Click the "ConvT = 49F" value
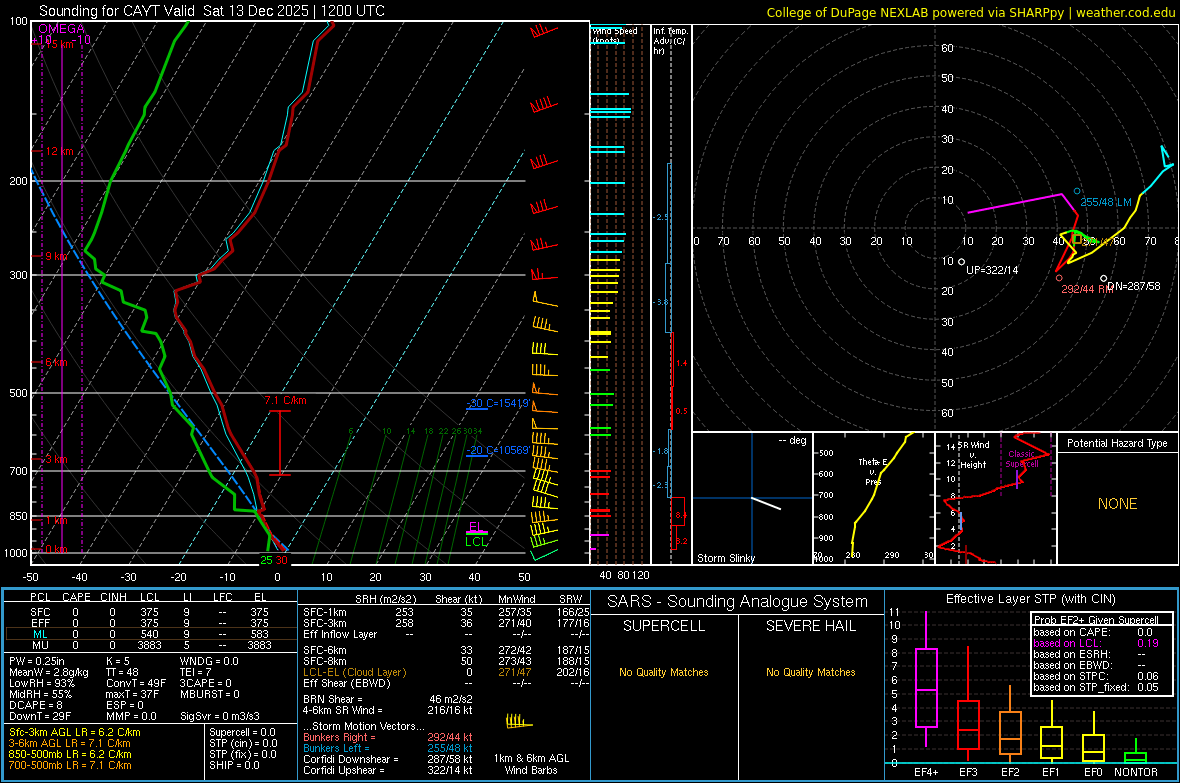This screenshot has width=1180, height=783. click(x=136, y=684)
